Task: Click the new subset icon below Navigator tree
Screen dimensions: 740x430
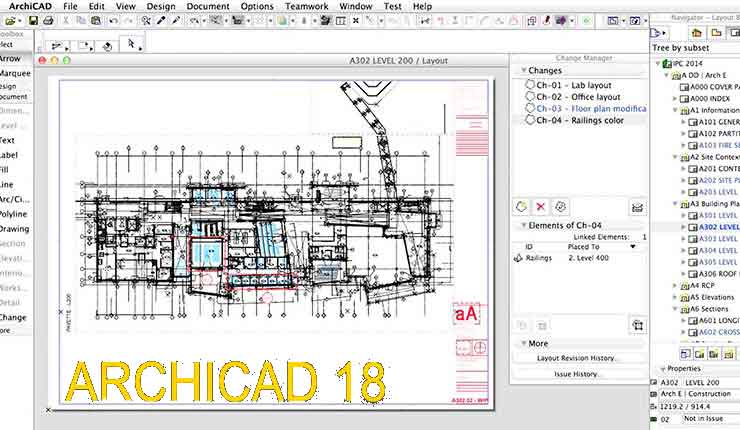Action: click(729, 354)
